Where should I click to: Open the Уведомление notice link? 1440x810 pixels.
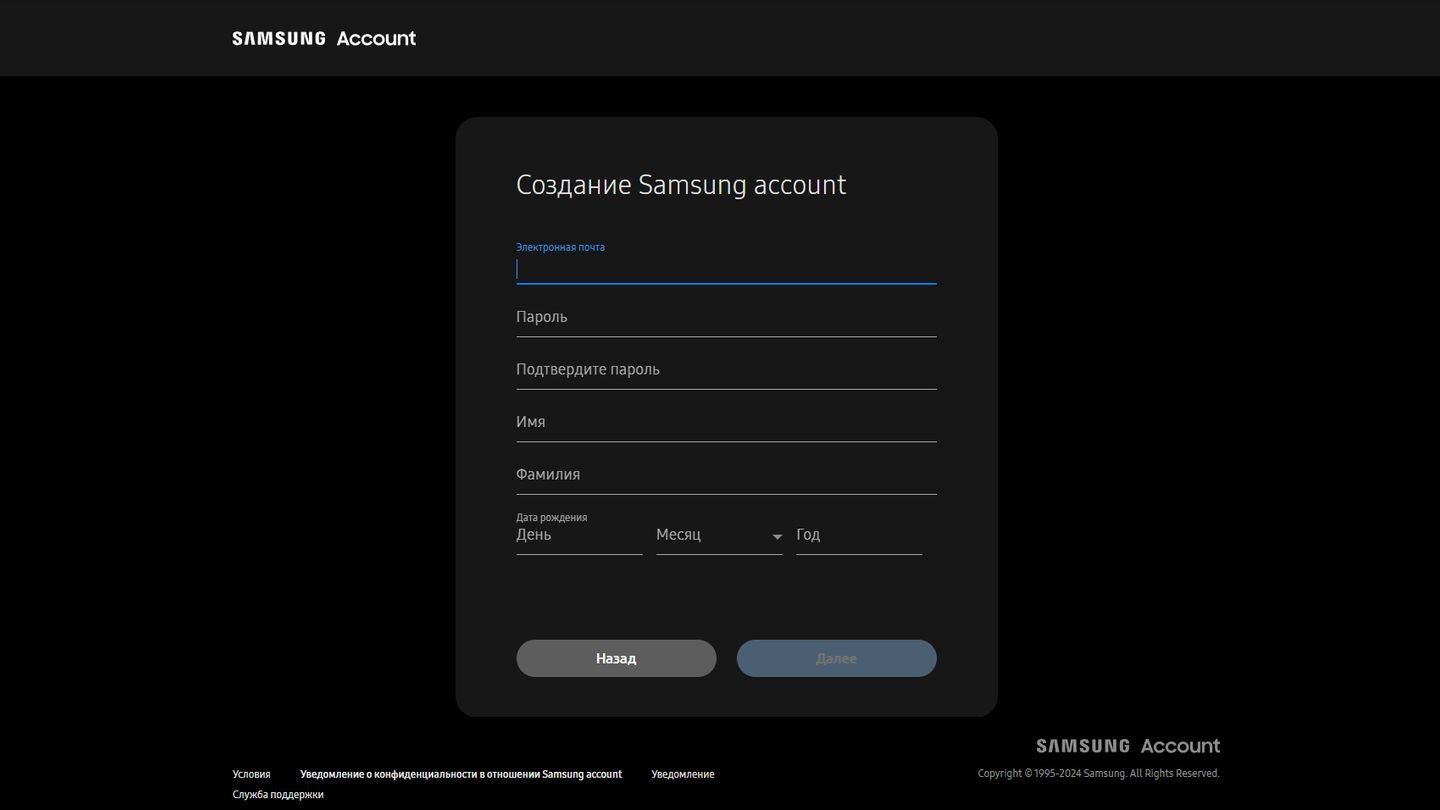[683, 774]
